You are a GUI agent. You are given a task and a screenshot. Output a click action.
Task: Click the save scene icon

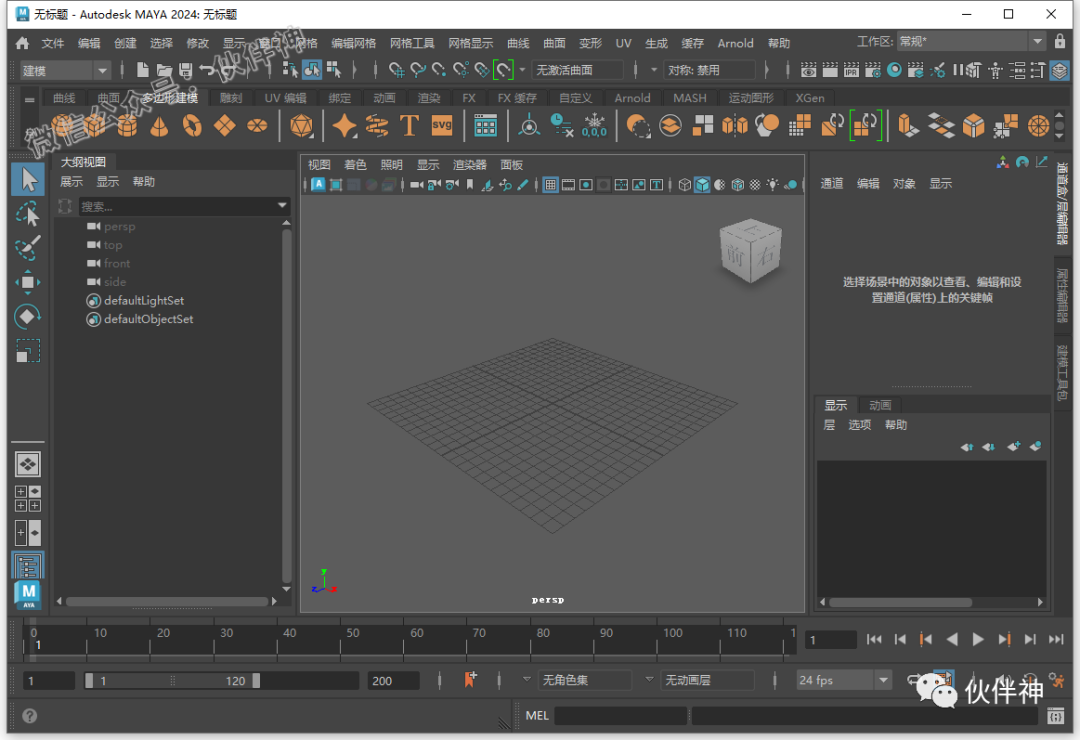185,70
